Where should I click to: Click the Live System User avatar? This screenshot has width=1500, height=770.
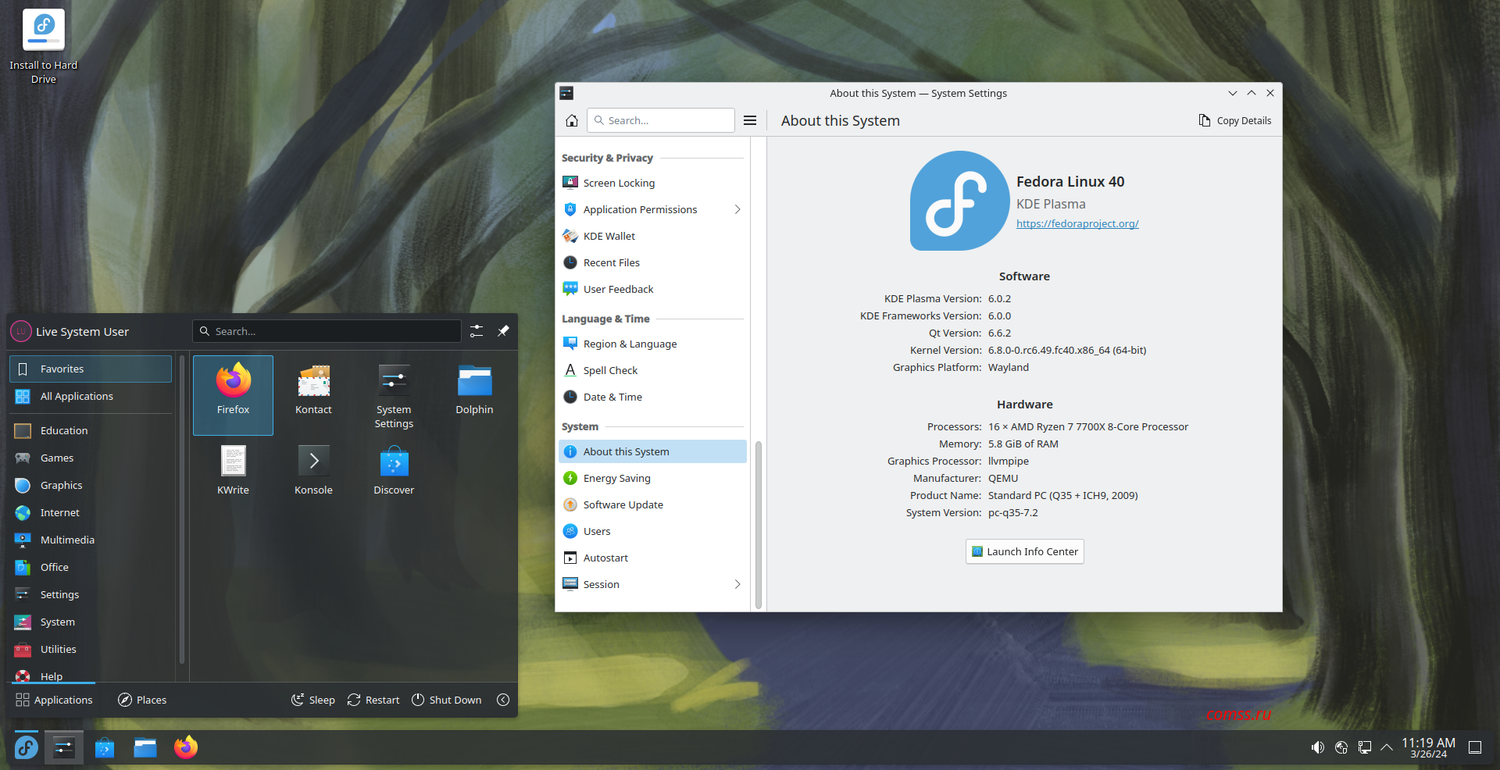[x=20, y=331]
